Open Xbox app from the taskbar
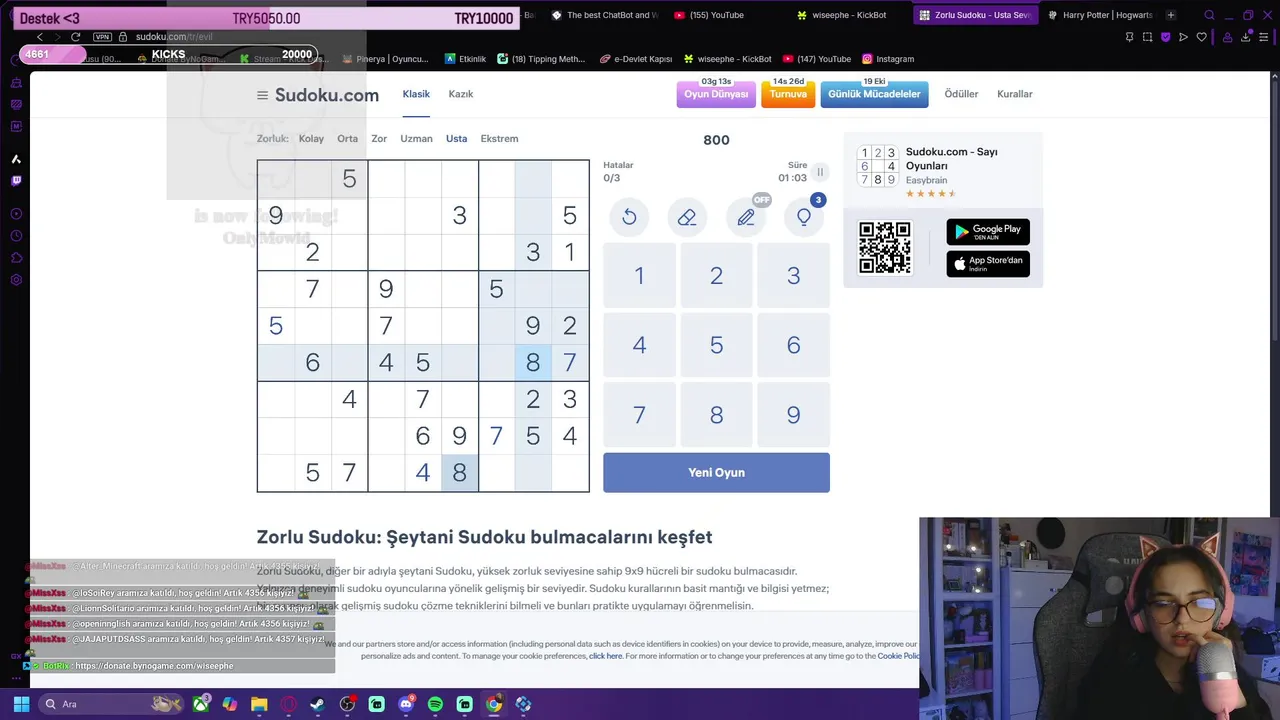 (201, 704)
